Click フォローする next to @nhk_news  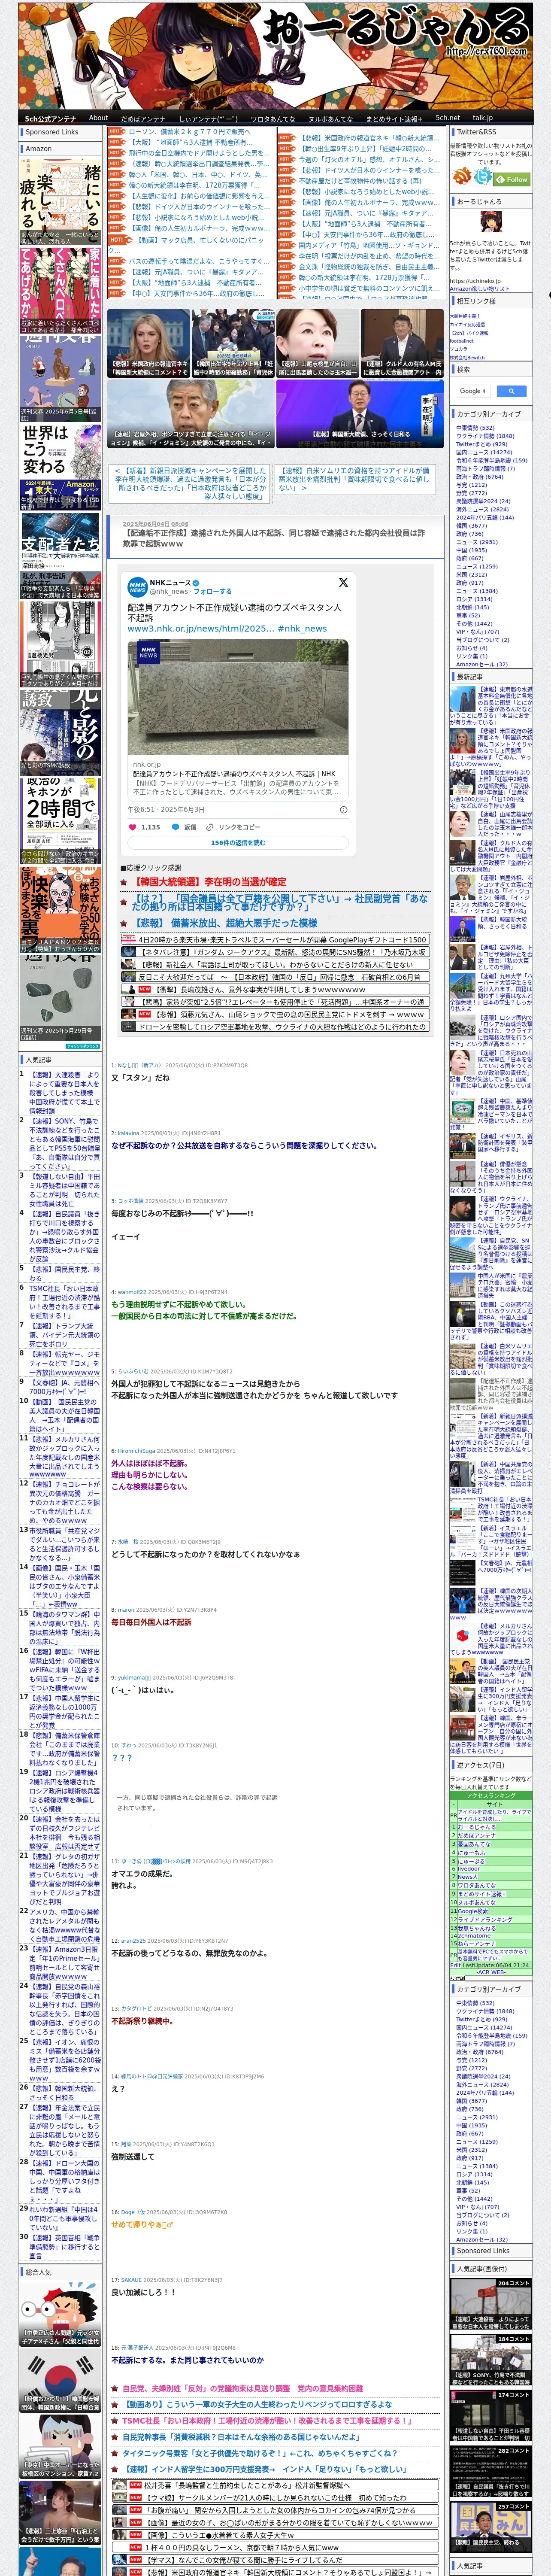(212, 591)
